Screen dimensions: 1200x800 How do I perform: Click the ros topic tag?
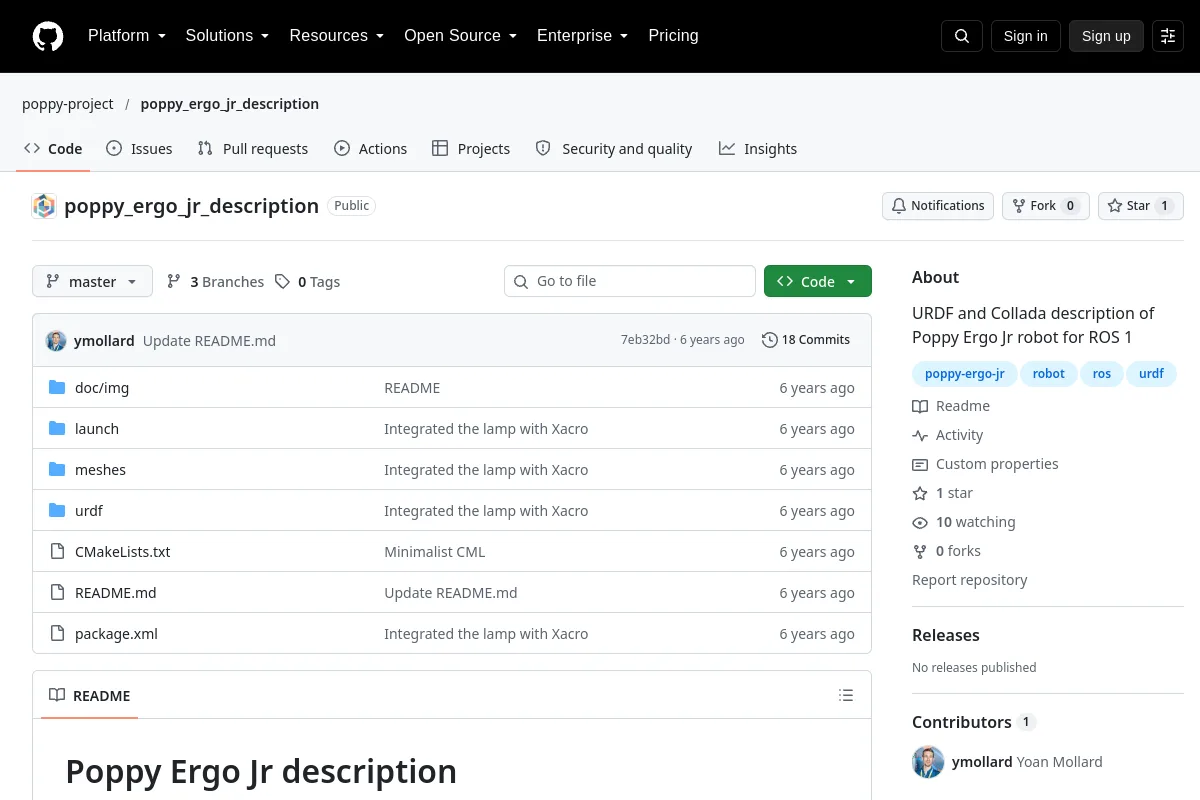tap(1102, 374)
